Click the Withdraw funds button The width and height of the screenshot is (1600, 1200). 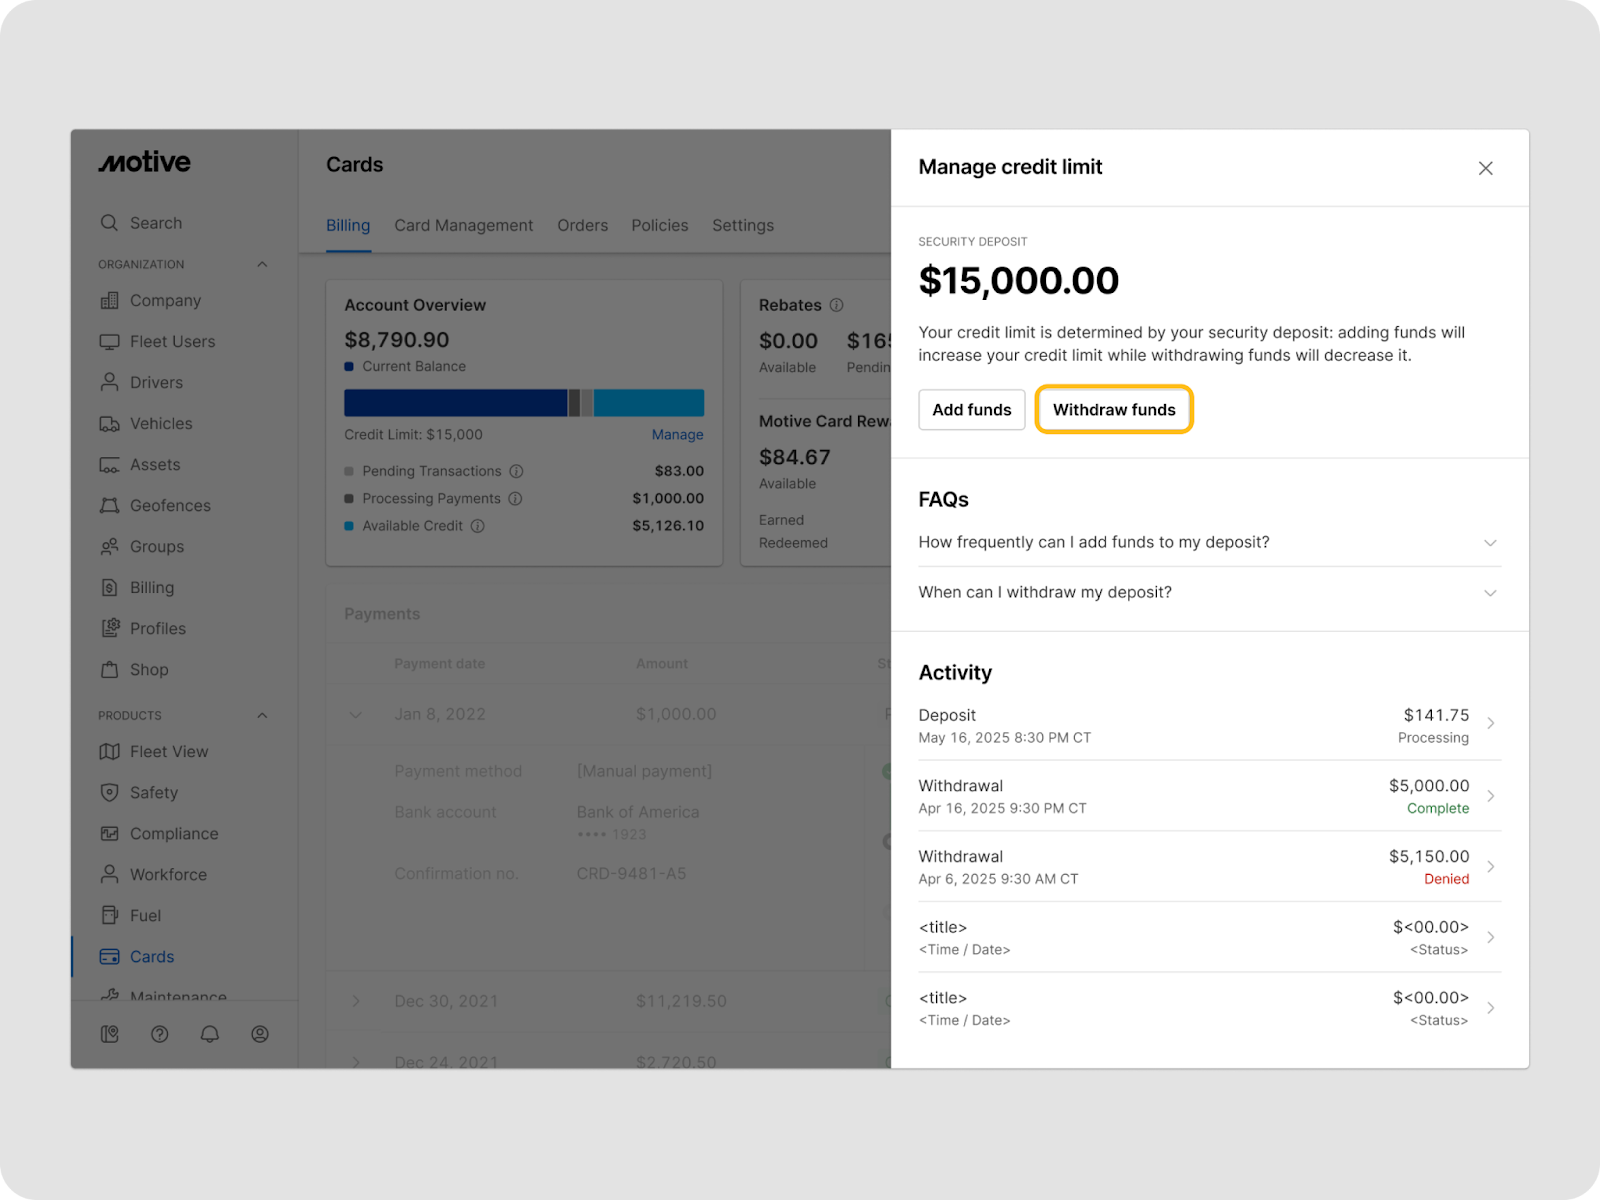pyautogui.click(x=1114, y=410)
